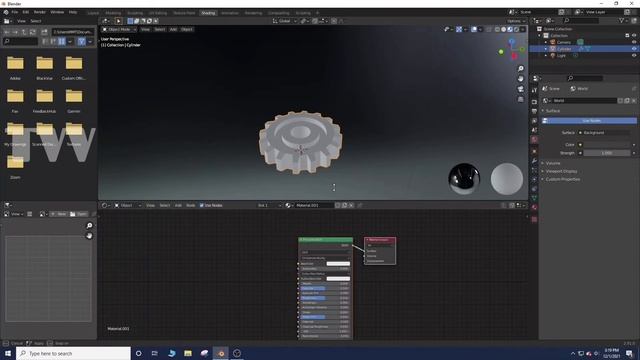Select the tweak cursor tool in header
The height and width of the screenshot is (360, 640).
[x=118, y=21]
